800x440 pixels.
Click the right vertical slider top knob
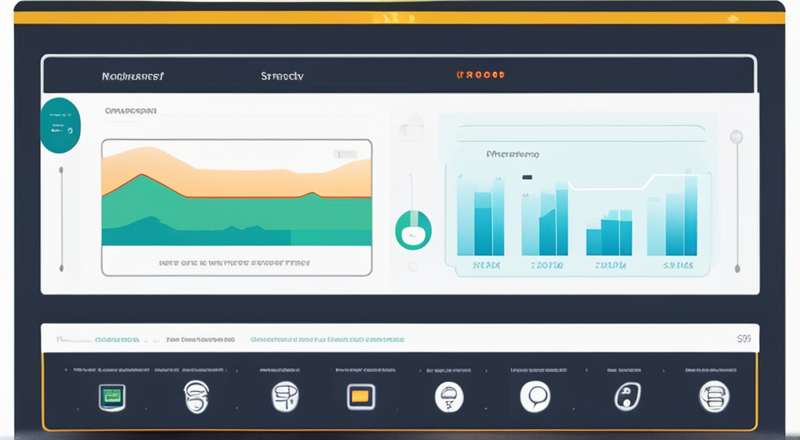point(736,137)
